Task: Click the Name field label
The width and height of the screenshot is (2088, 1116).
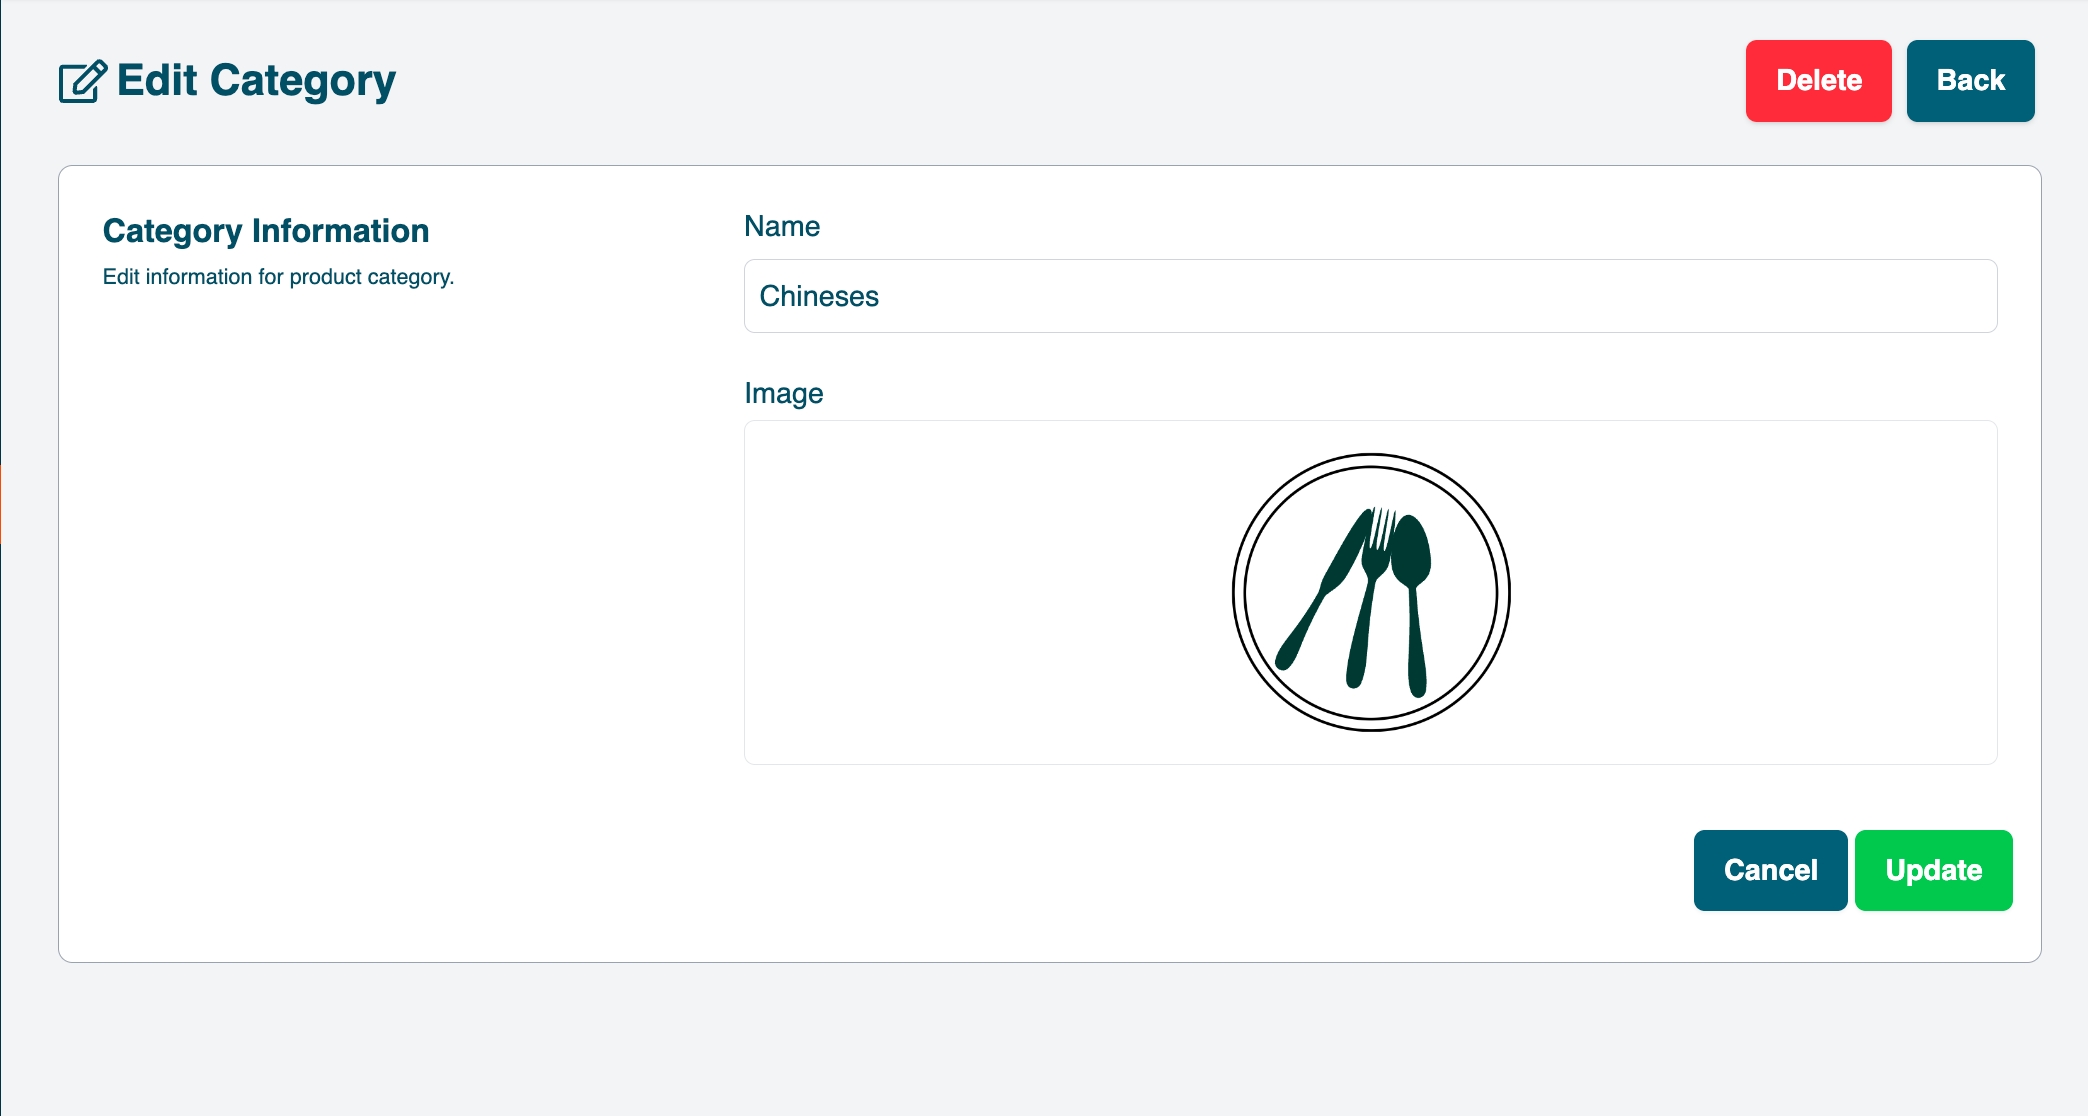Action: (781, 227)
